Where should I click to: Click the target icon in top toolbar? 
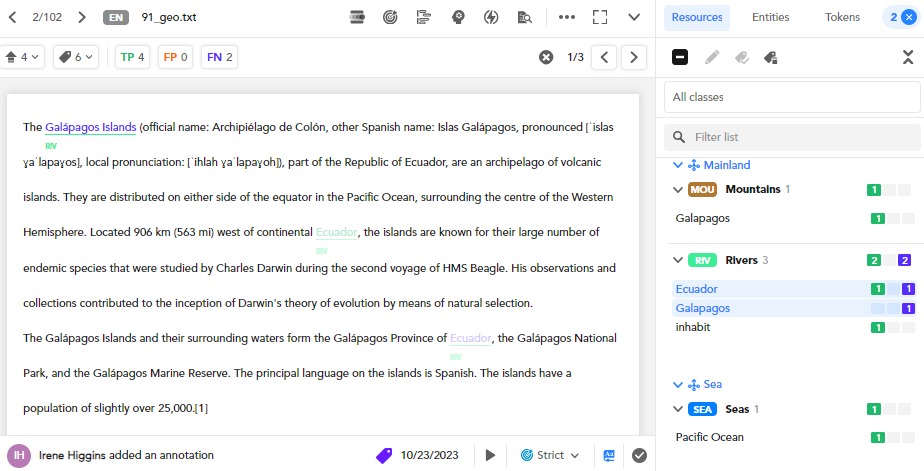coord(391,17)
